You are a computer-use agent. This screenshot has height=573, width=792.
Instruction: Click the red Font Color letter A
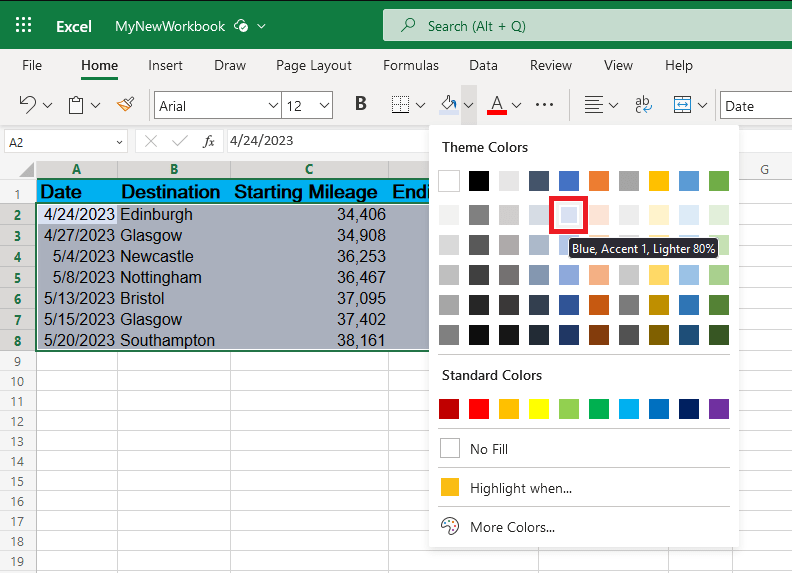(x=497, y=105)
